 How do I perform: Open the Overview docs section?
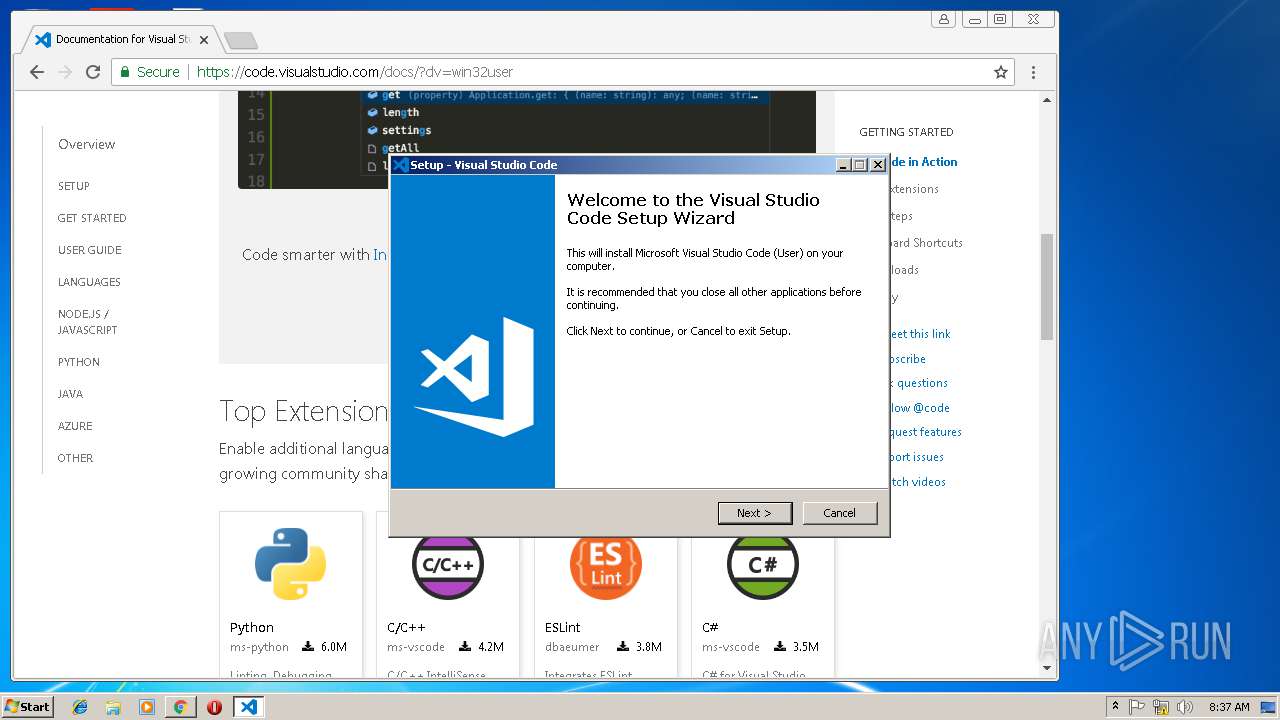(x=86, y=144)
